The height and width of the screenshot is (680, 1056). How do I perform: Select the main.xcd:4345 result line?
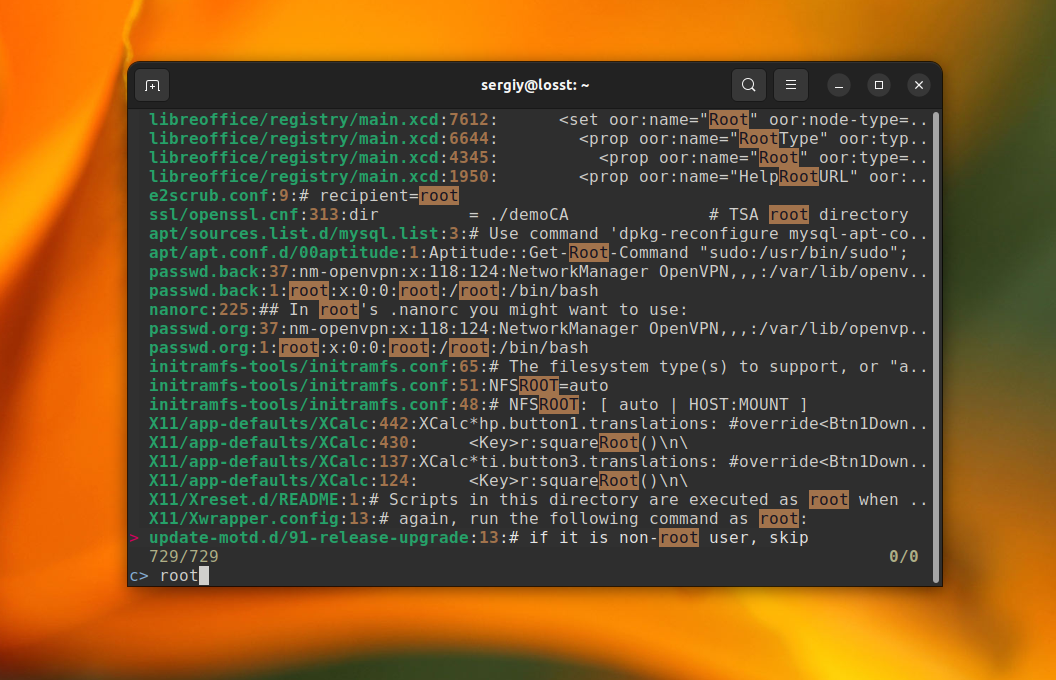point(537,158)
